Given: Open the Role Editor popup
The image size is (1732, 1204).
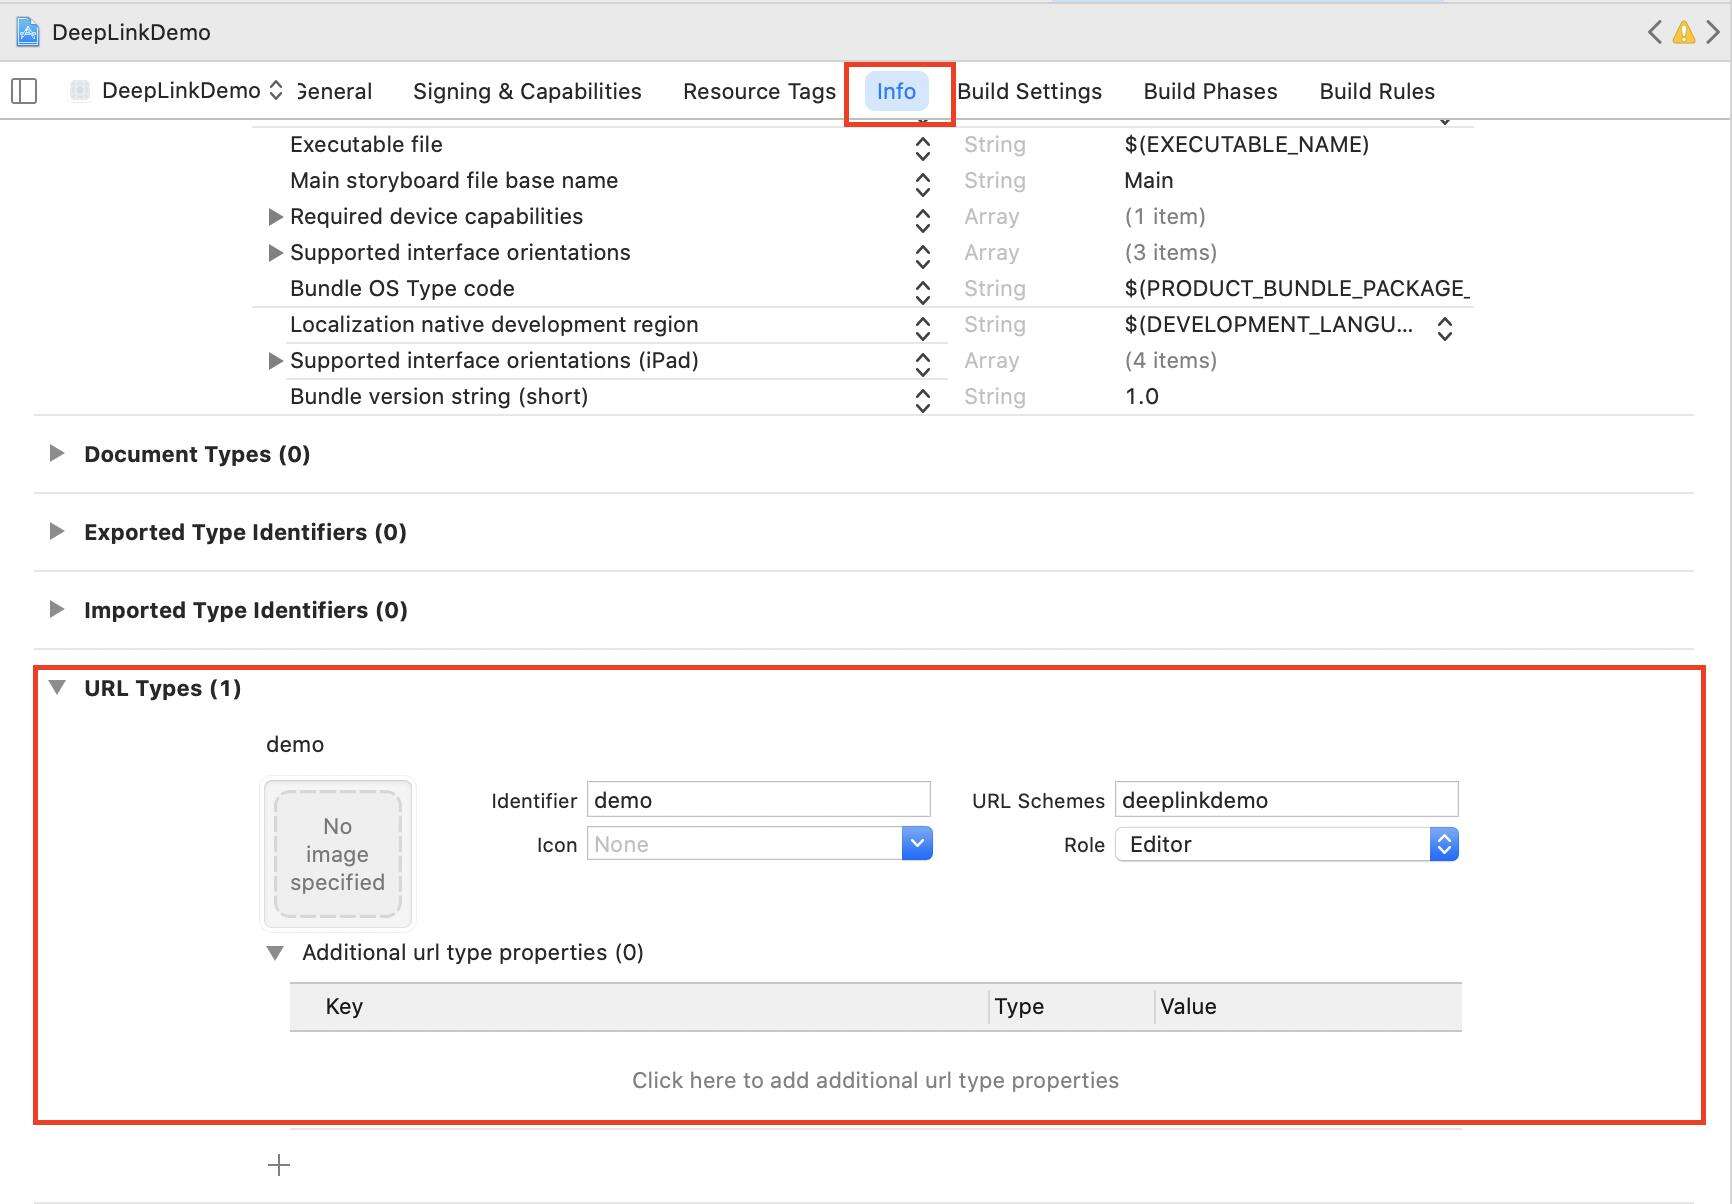Looking at the screenshot, I should [x=1287, y=844].
